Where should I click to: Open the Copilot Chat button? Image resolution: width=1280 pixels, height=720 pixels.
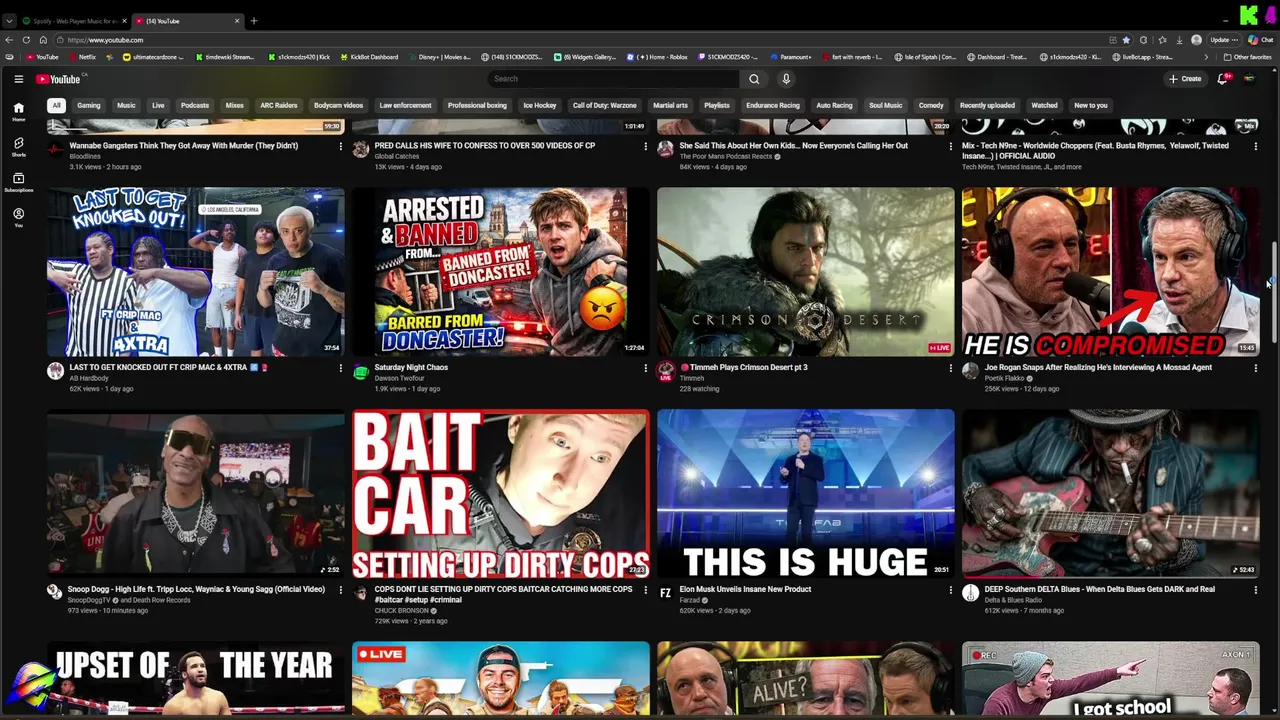point(1260,40)
